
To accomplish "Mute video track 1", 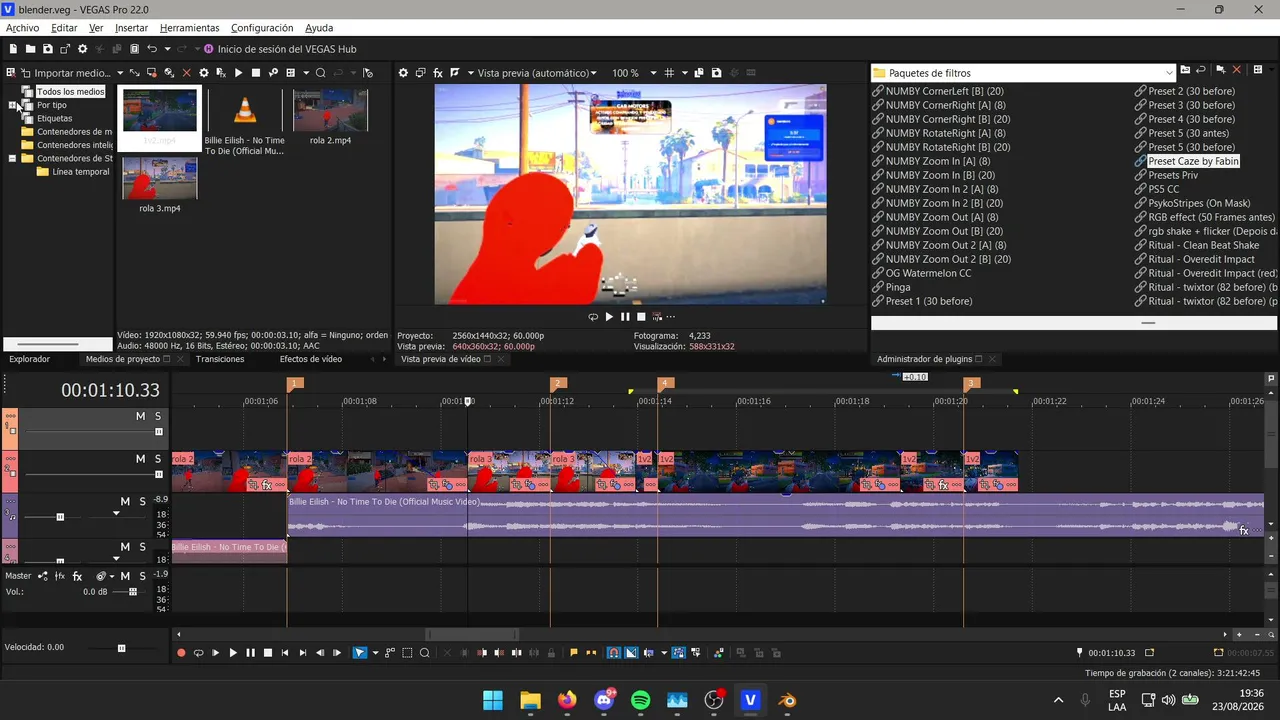I will pos(141,416).
